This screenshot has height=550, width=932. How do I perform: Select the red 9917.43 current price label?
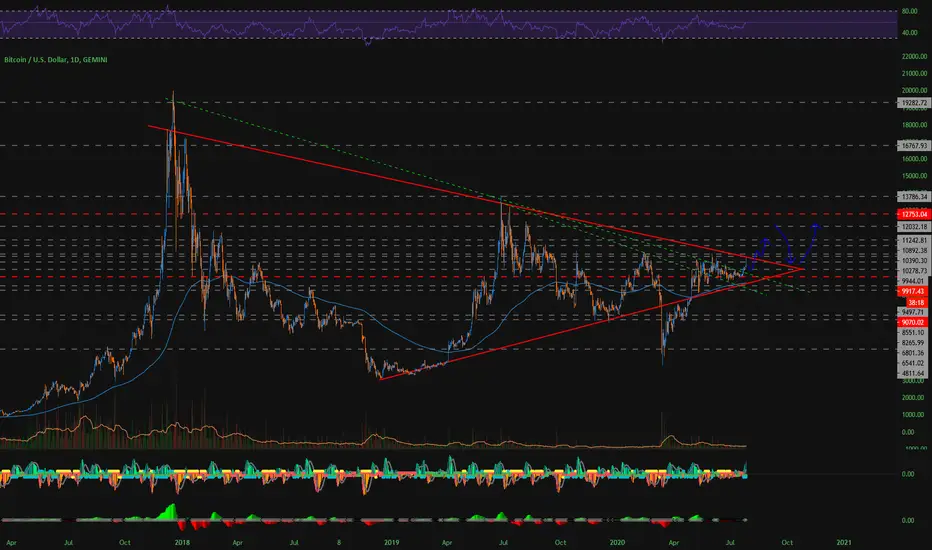[914, 291]
